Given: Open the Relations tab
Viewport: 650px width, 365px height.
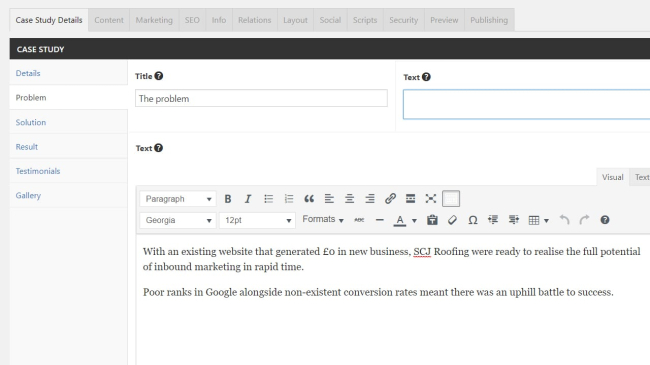Looking at the screenshot, I should [255, 20].
